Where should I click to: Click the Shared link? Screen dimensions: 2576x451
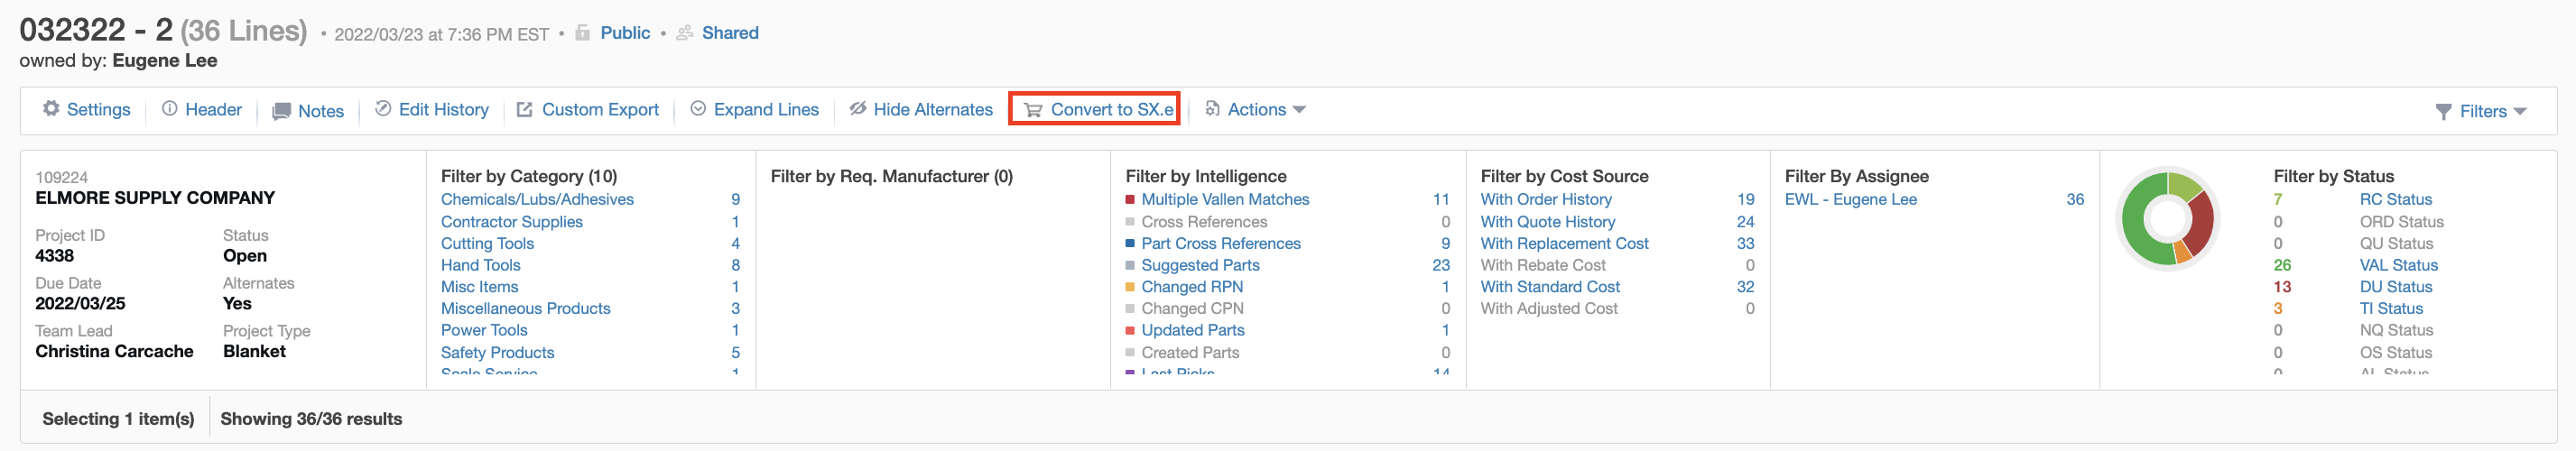(x=730, y=33)
